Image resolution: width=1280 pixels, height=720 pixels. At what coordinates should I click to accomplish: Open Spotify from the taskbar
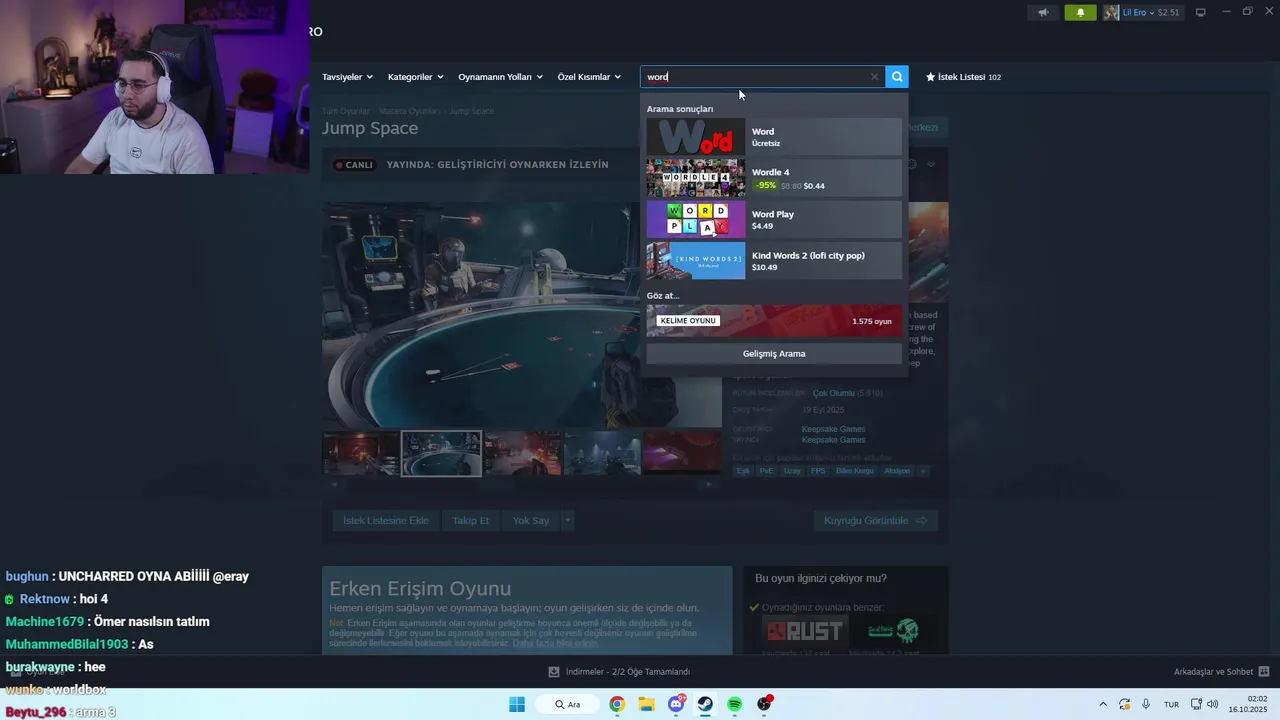point(735,704)
